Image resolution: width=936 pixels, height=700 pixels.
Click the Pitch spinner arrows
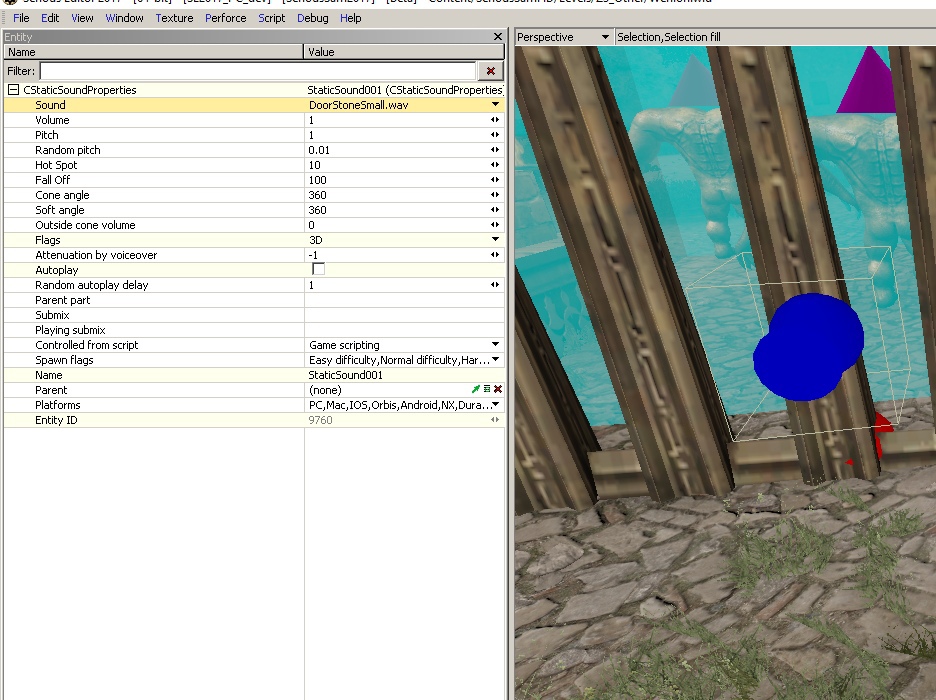coord(495,135)
